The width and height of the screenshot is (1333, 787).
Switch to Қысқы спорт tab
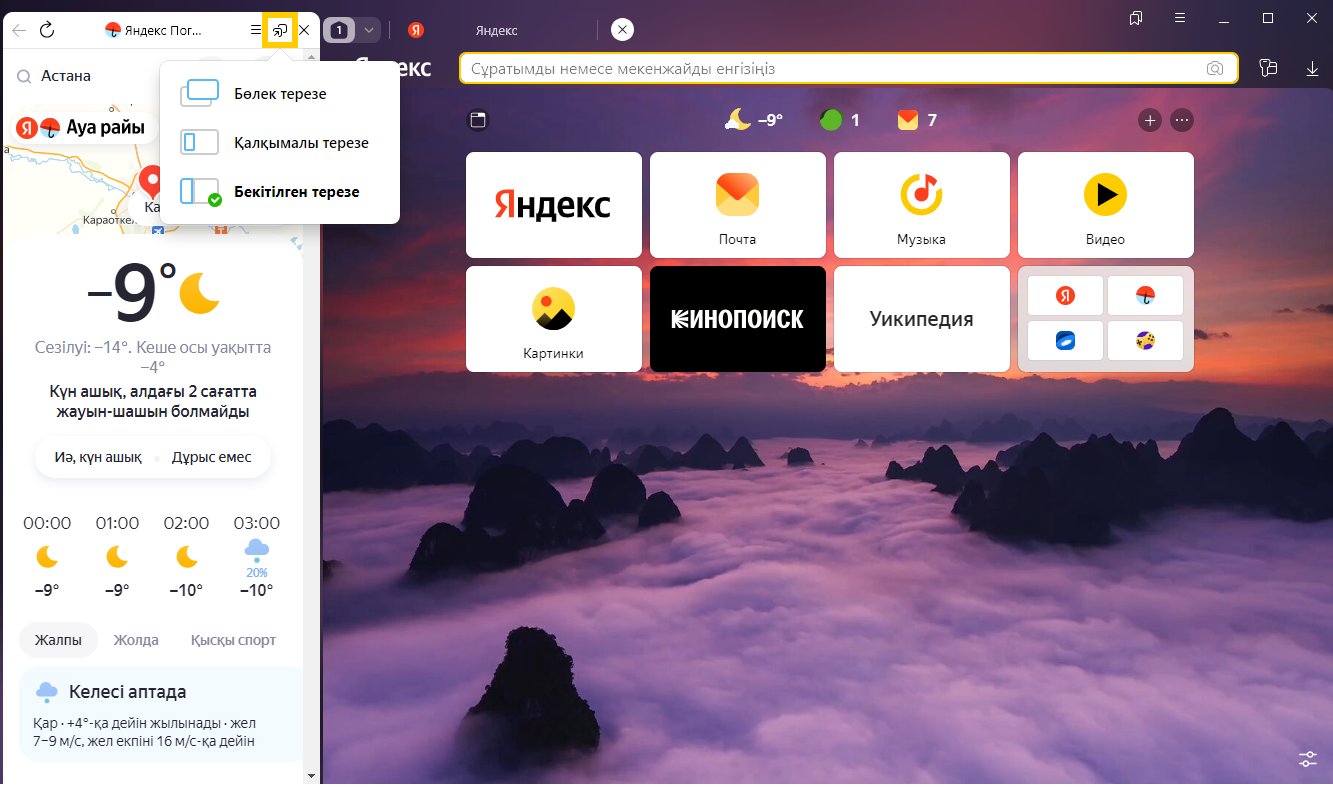tap(233, 640)
